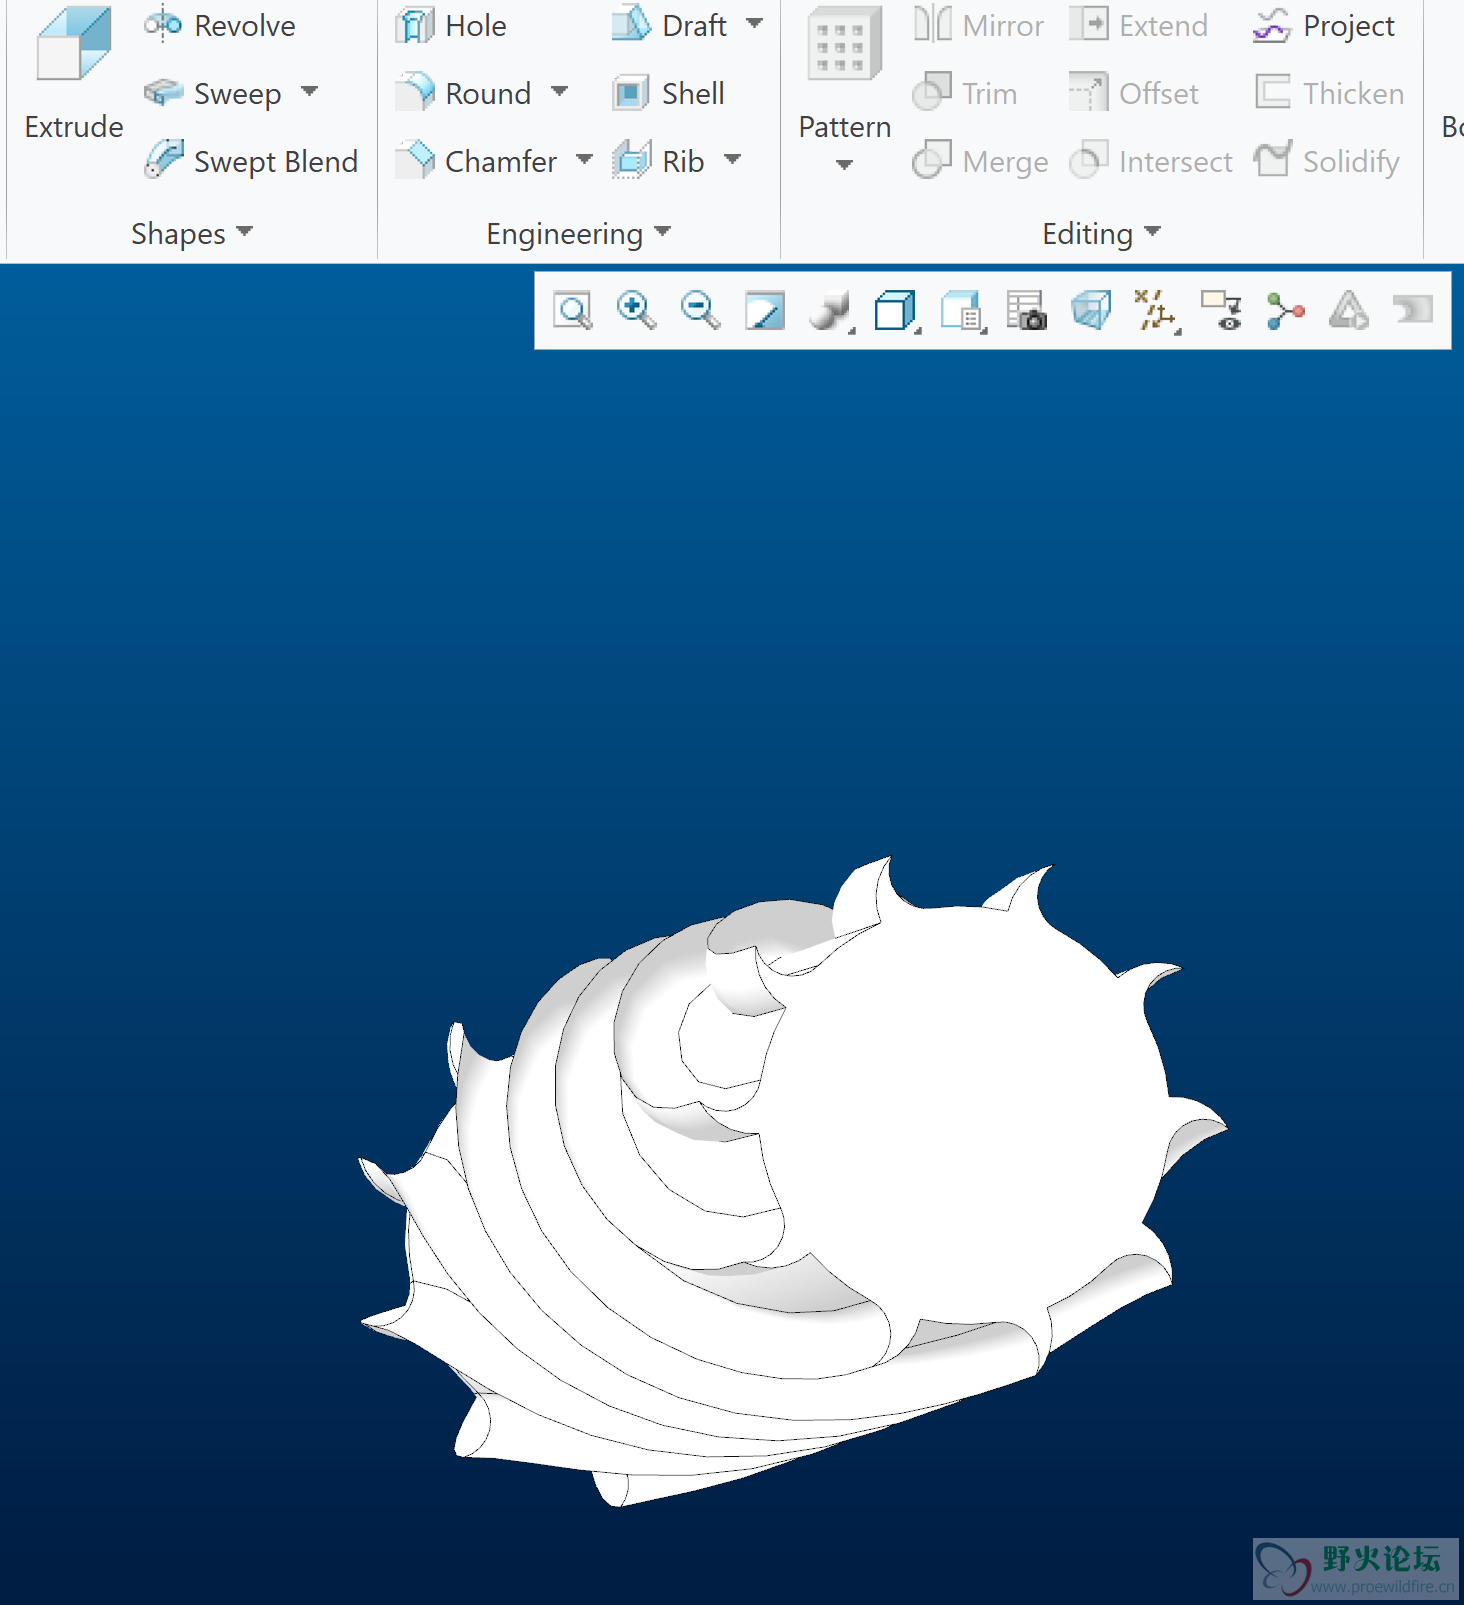This screenshot has height=1605, width=1464.
Task: Open display style box icon
Action: click(896, 311)
